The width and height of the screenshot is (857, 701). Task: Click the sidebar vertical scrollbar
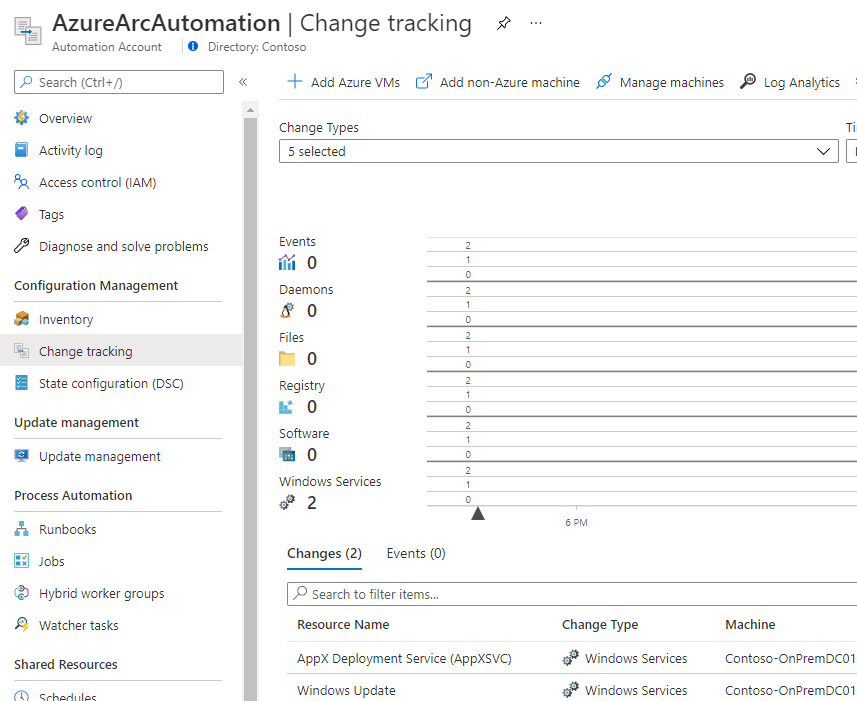point(250,400)
